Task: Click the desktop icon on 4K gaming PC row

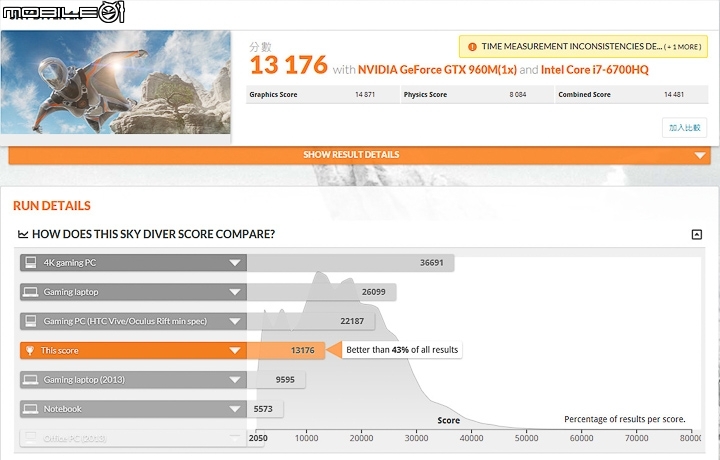Action: pyautogui.click(x=31, y=263)
